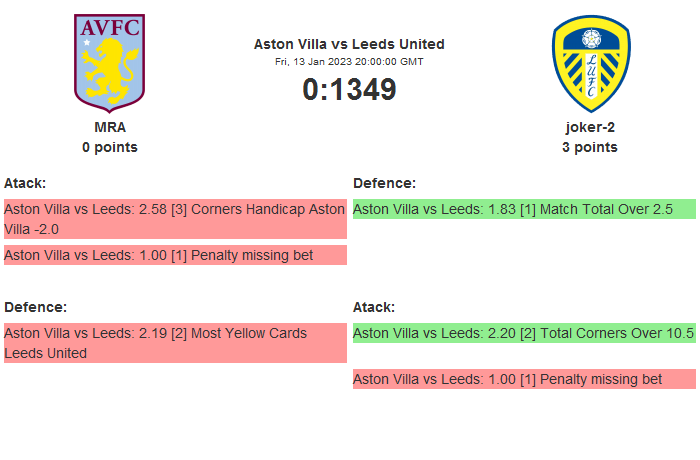Click the Aston Villa club crest

110,62
